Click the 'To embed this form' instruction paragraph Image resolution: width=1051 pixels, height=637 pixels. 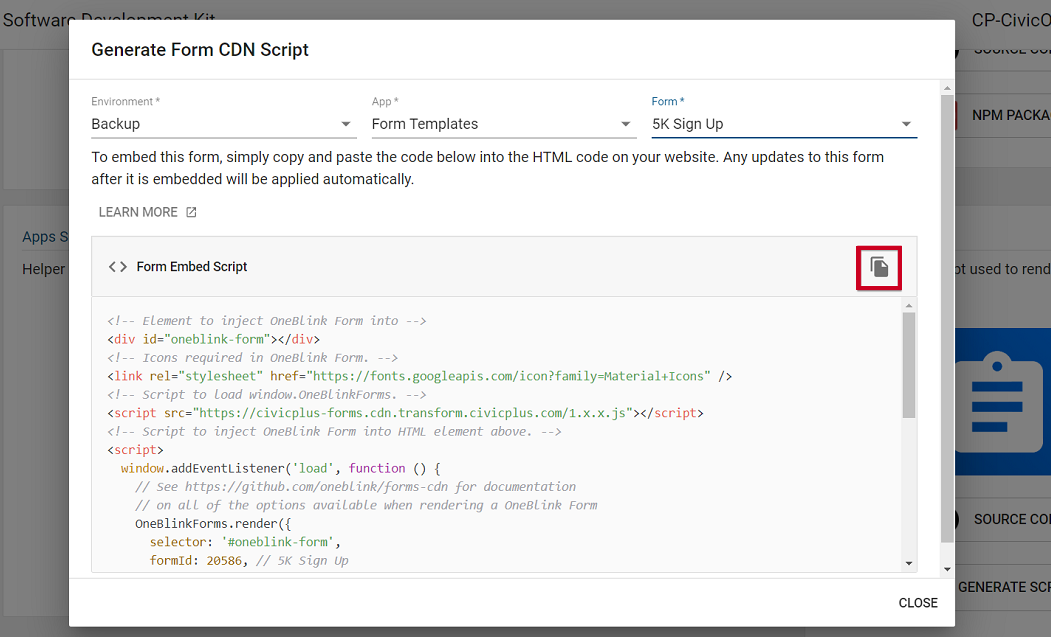click(x=488, y=168)
